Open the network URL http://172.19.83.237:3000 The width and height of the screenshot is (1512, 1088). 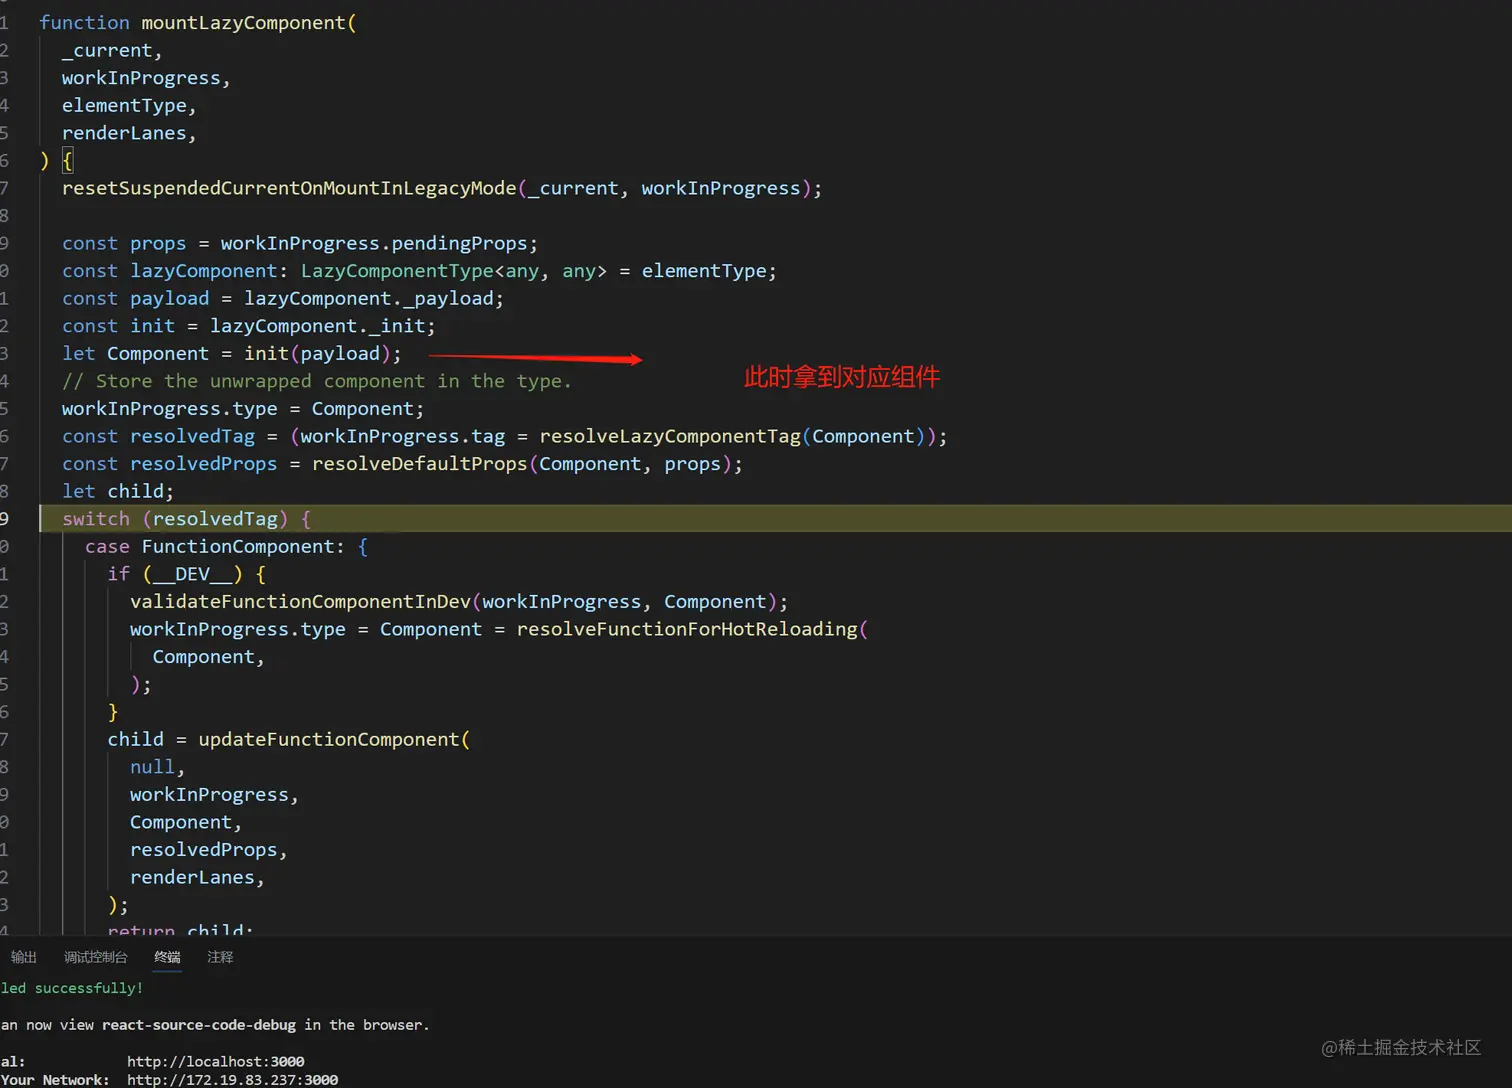(232, 1080)
